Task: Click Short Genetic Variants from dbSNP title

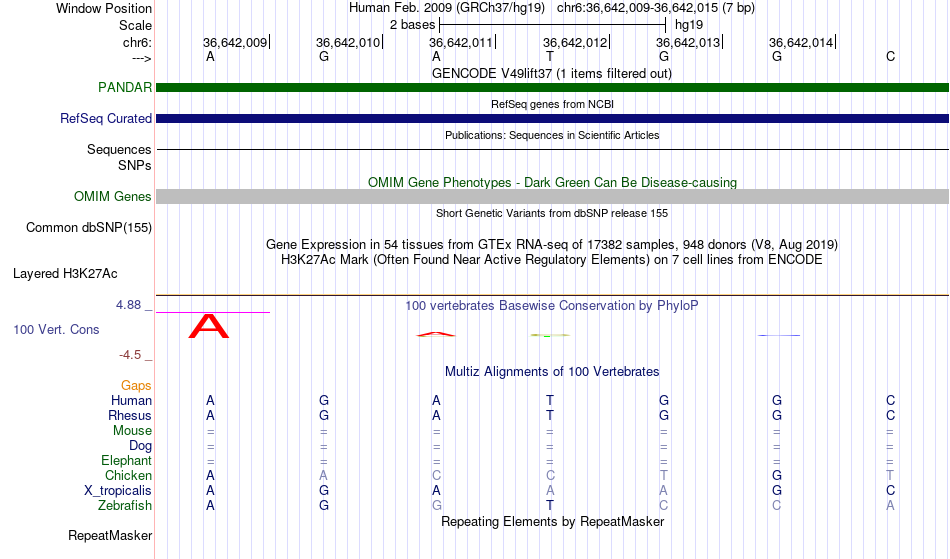Action: pyautogui.click(x=552, y=213)
